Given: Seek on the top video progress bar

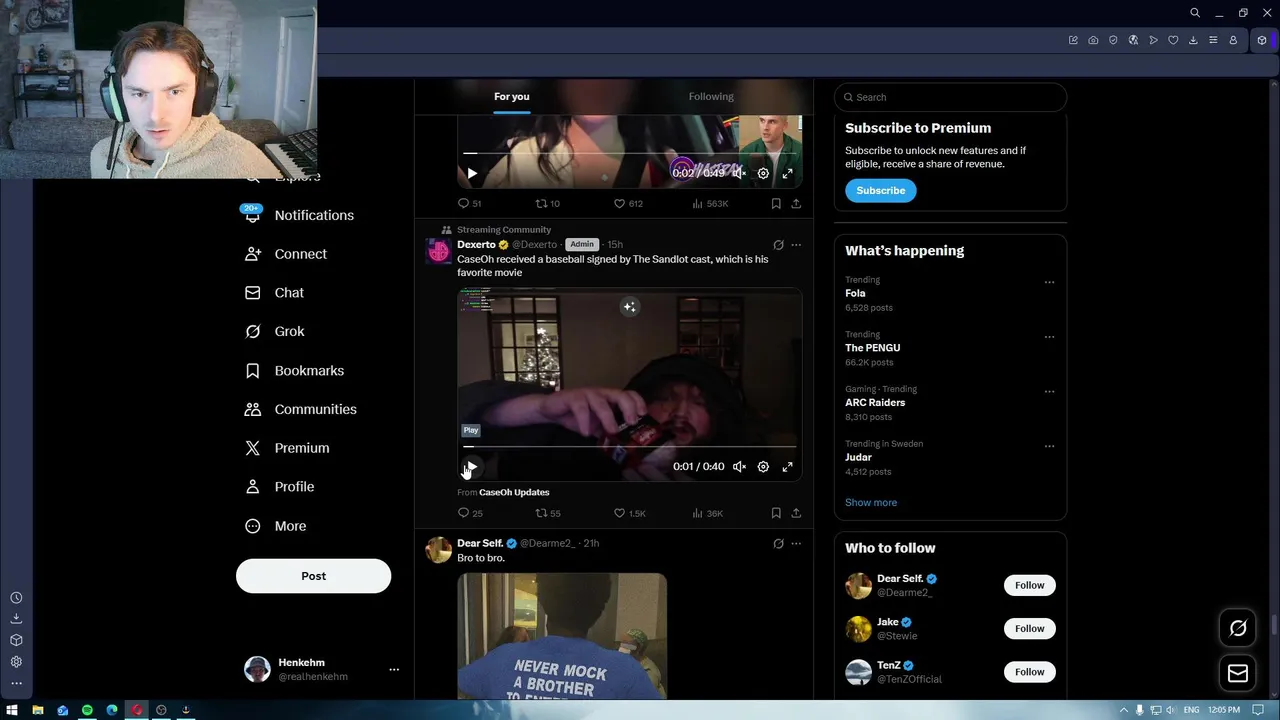Looking at the screenshot, I should pos(629,153).
